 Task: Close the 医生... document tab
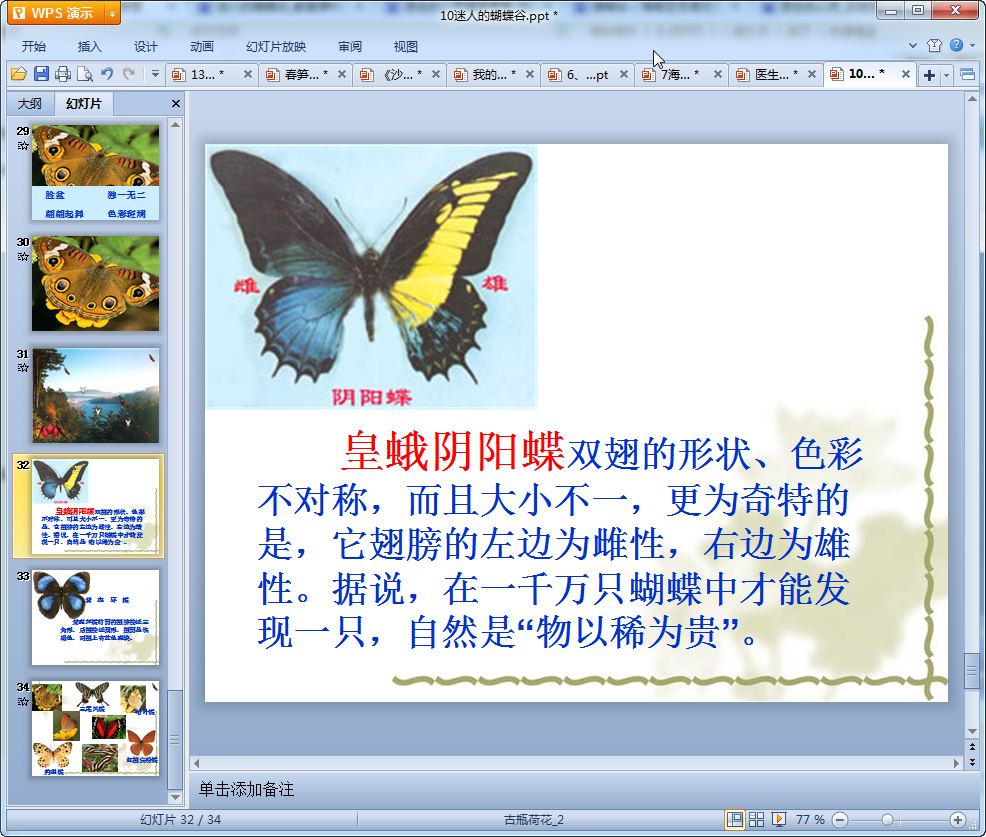pos(812,74)
